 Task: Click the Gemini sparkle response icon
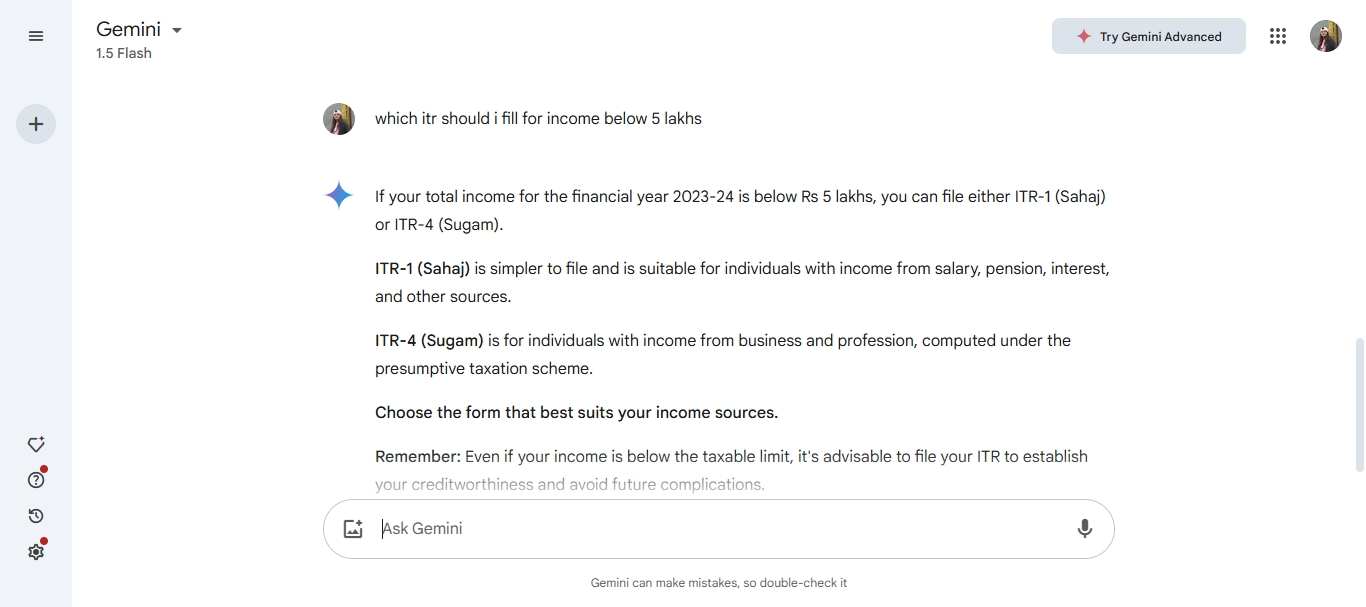coord(339,196)
